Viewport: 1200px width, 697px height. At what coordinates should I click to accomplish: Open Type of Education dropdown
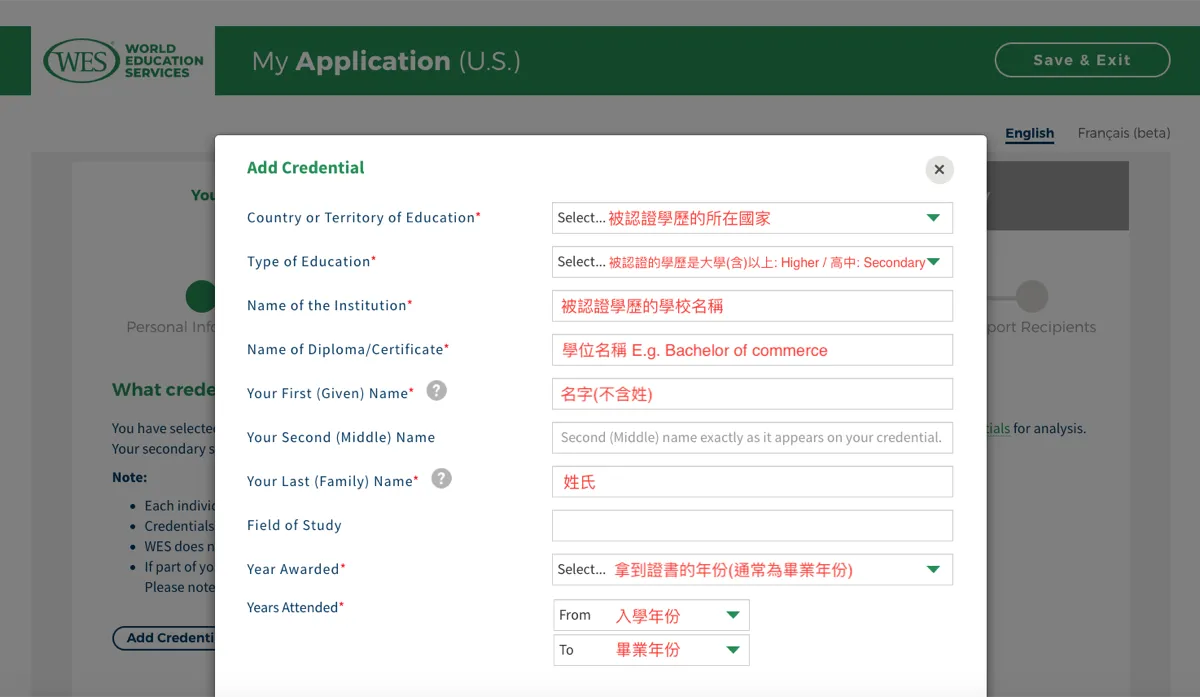tap(752, 262)
